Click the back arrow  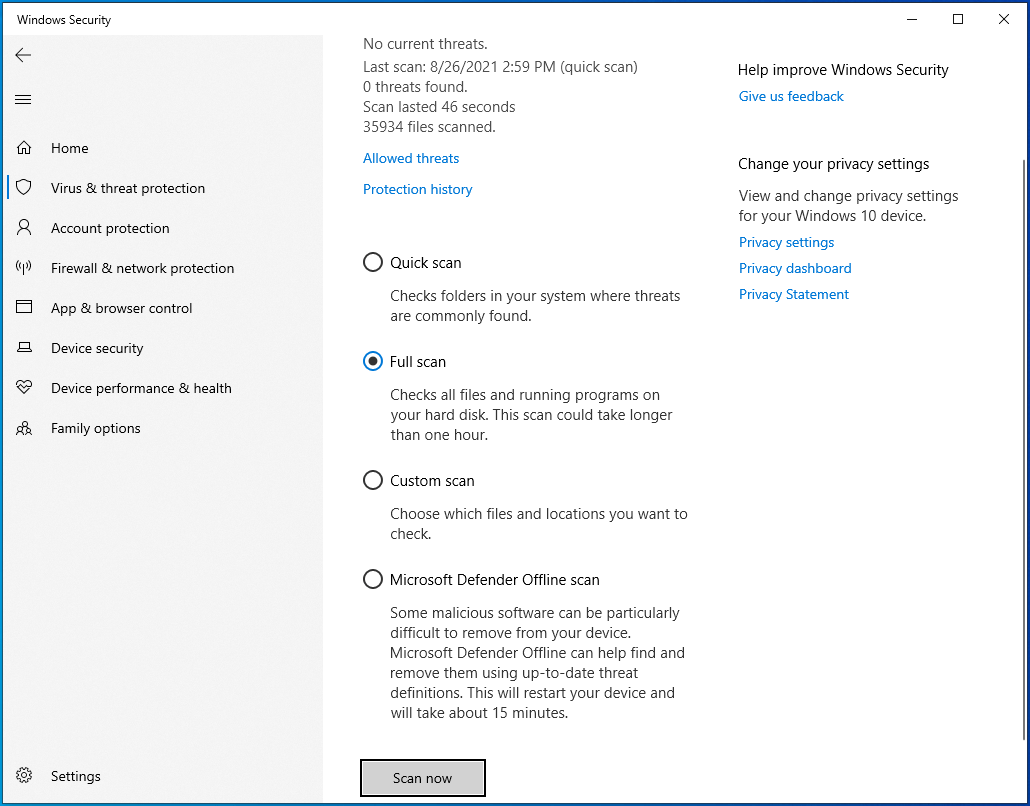pyautogui.click(x=23, y=55)
